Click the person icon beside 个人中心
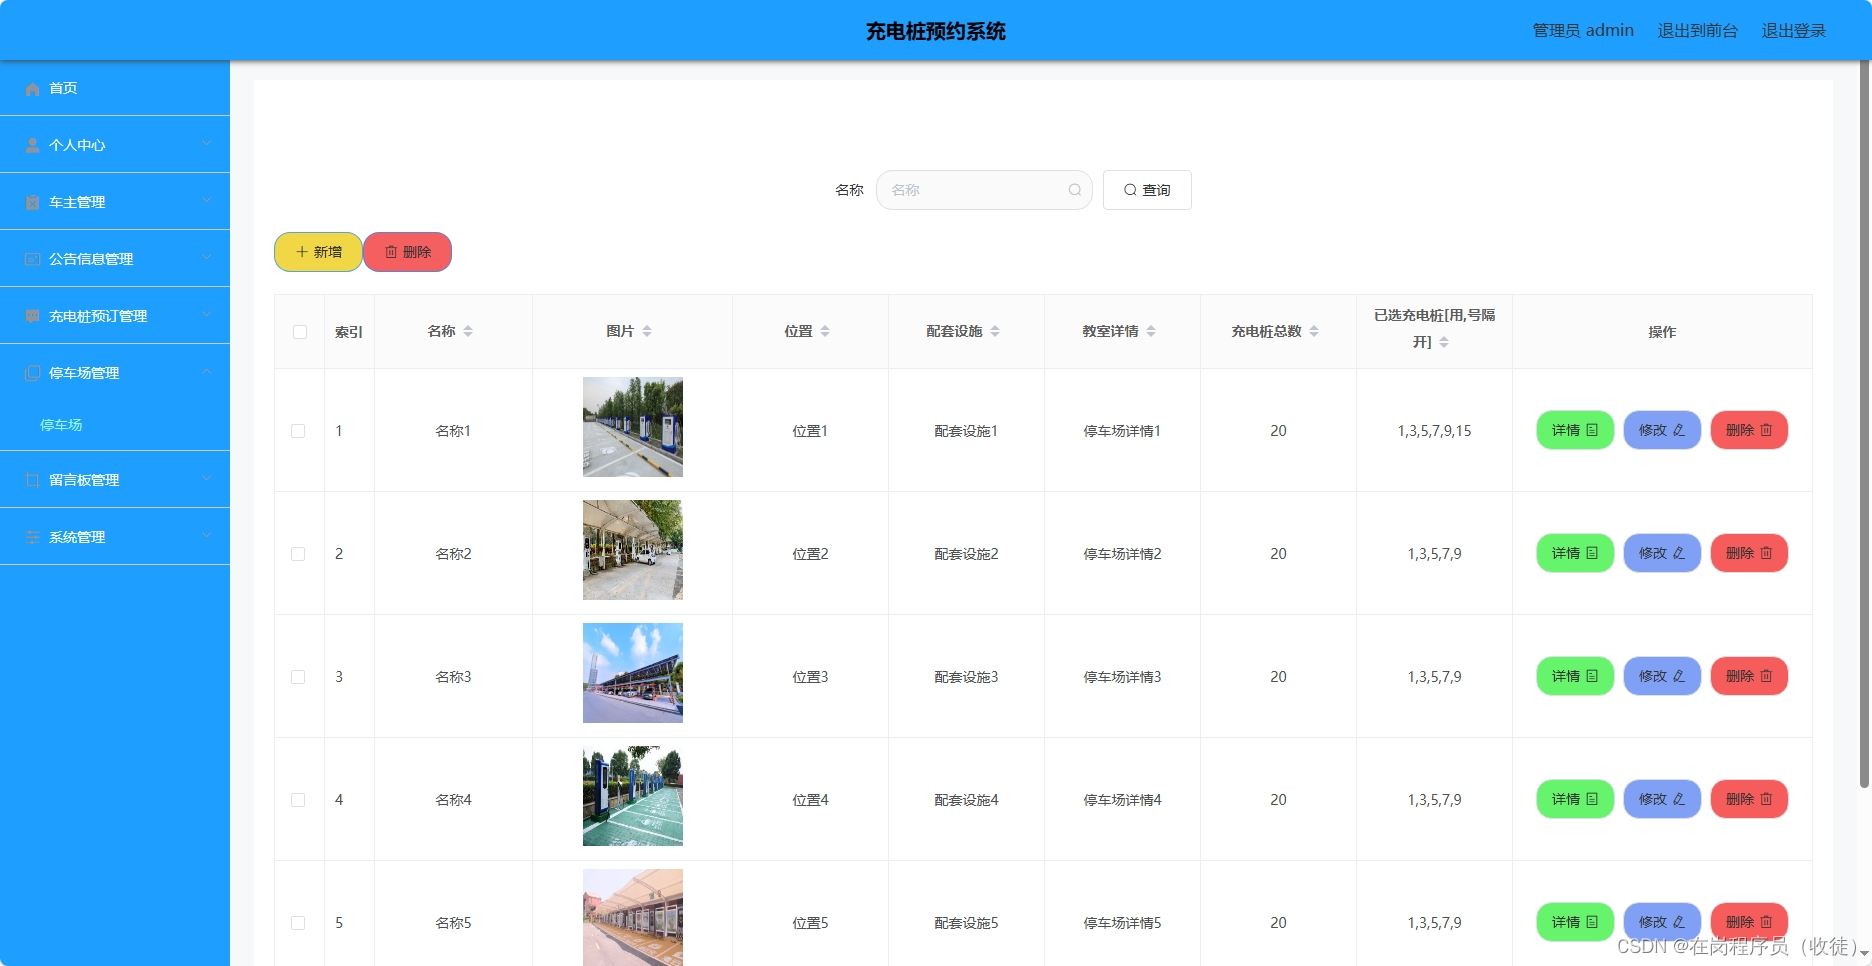Screen dimensions: 1872x966 tap(32, 146)
